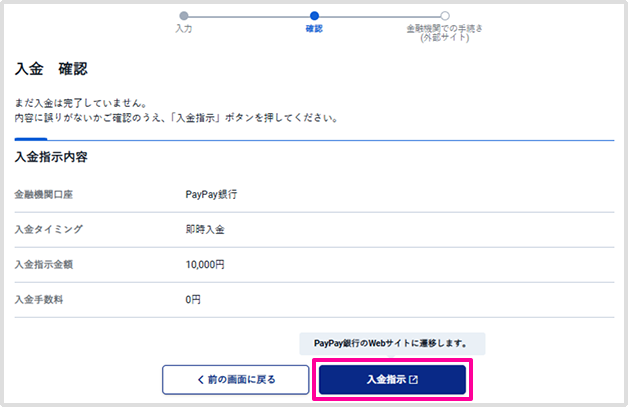Viewport: 628px width, 407px height.
Task: Go back with 前の画面に戻る button
Action: pyautogui.click(x=234, y=380)
